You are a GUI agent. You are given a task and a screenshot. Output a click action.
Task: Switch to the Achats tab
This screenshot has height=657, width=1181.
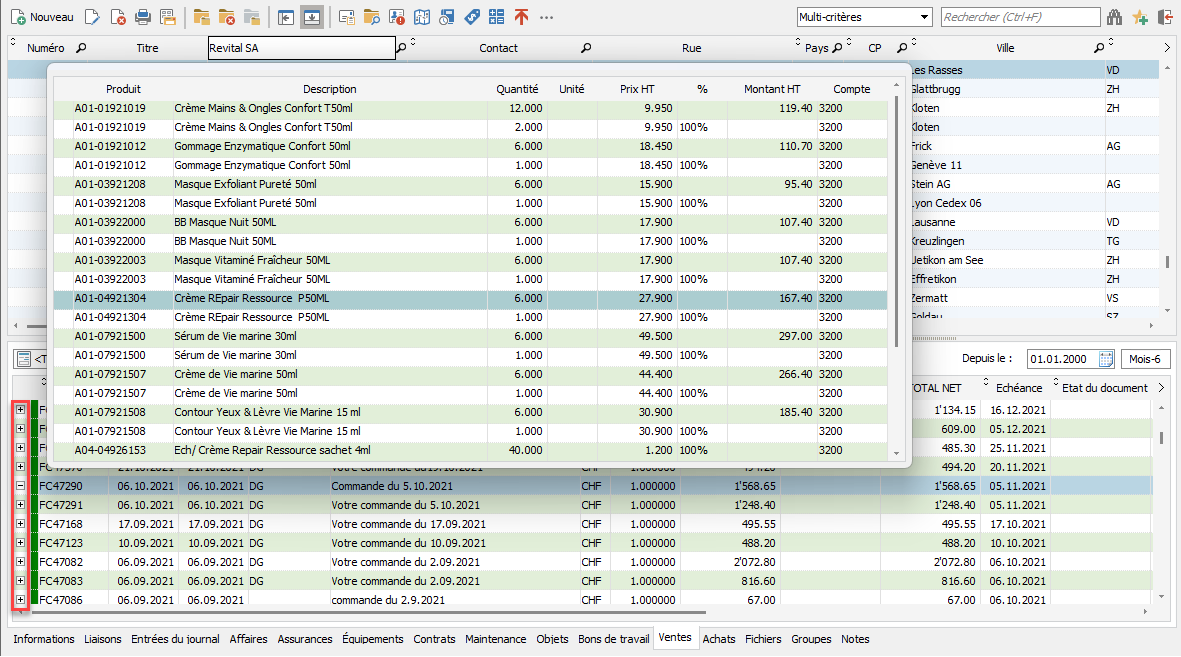(x=719, y=639)
